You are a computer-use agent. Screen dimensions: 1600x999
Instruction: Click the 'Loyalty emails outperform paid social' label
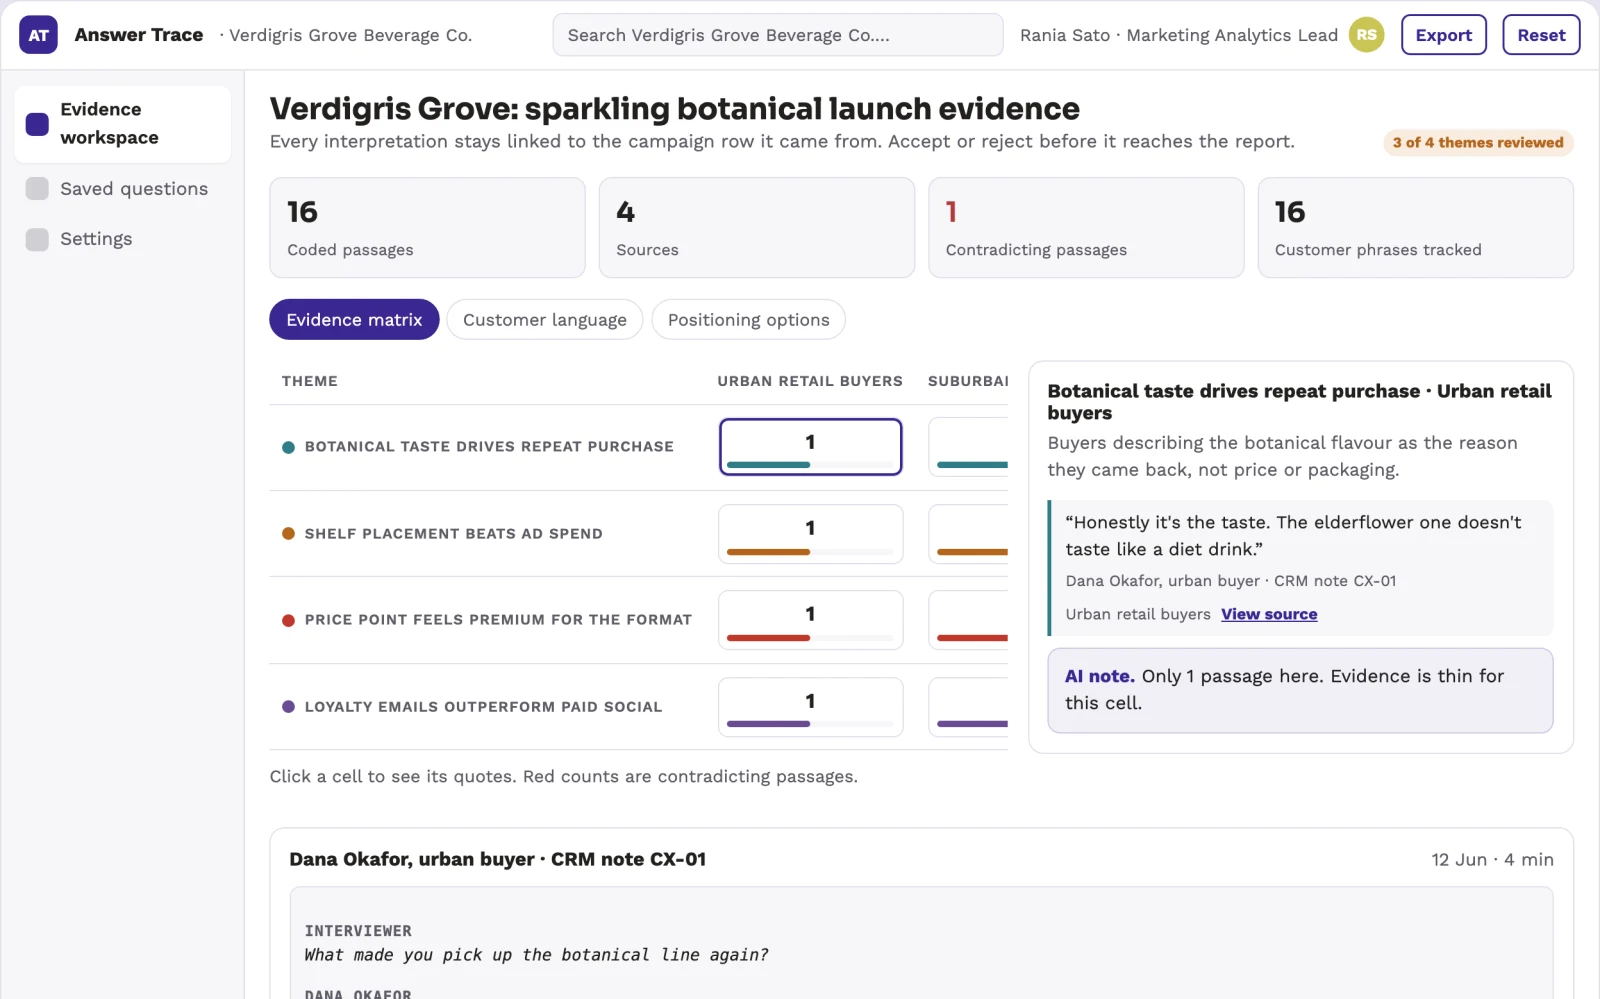click(x=483, y=707)
